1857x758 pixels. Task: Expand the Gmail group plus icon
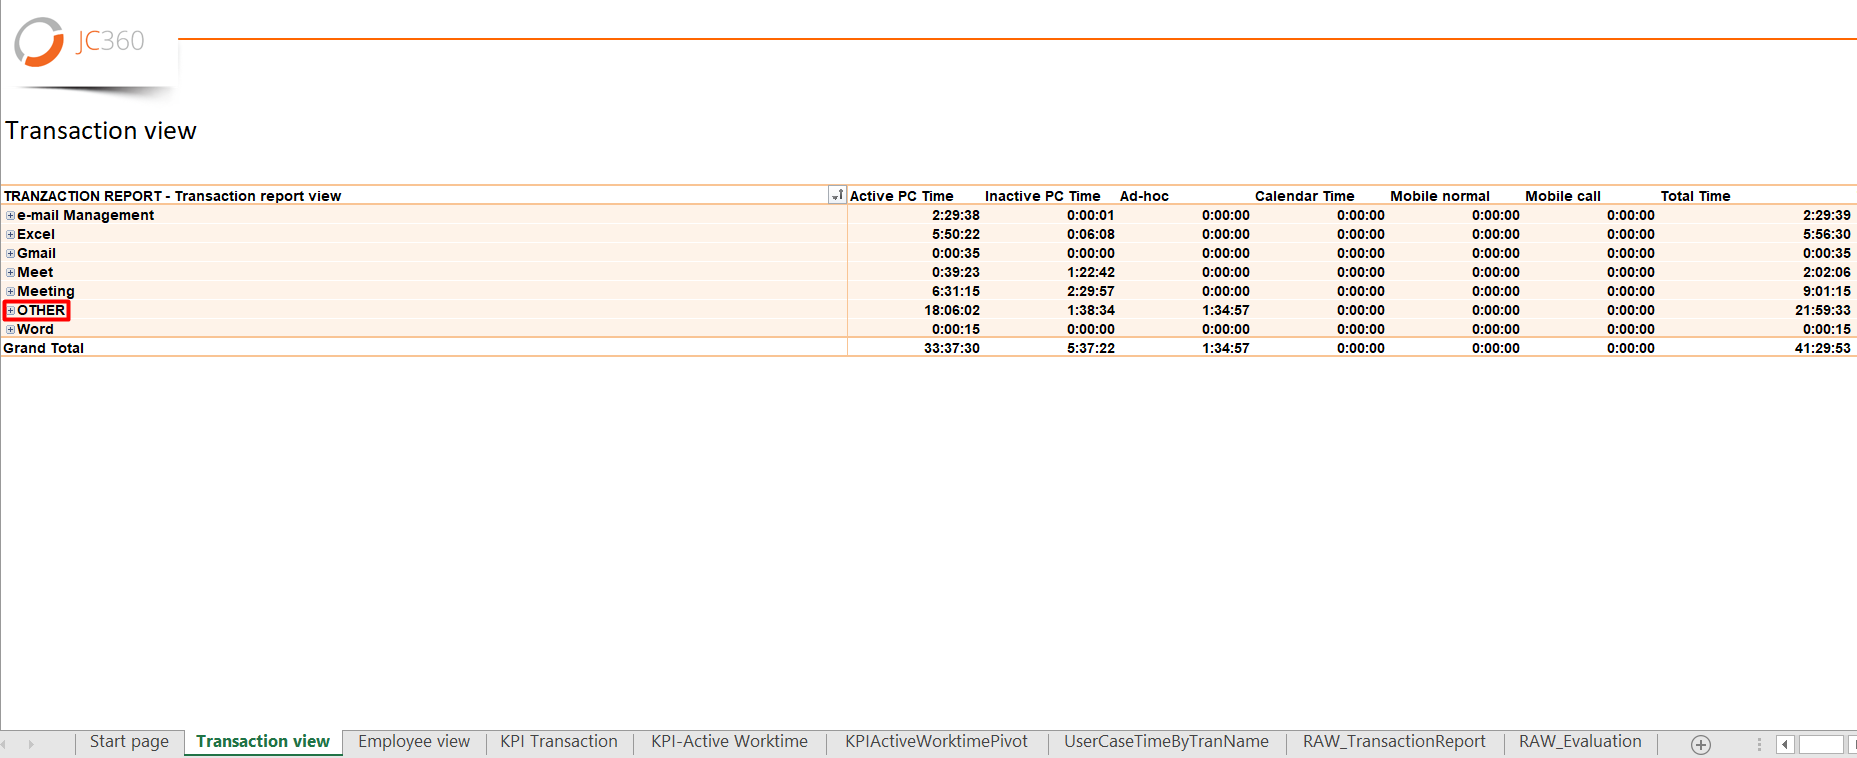click(10, 253)
